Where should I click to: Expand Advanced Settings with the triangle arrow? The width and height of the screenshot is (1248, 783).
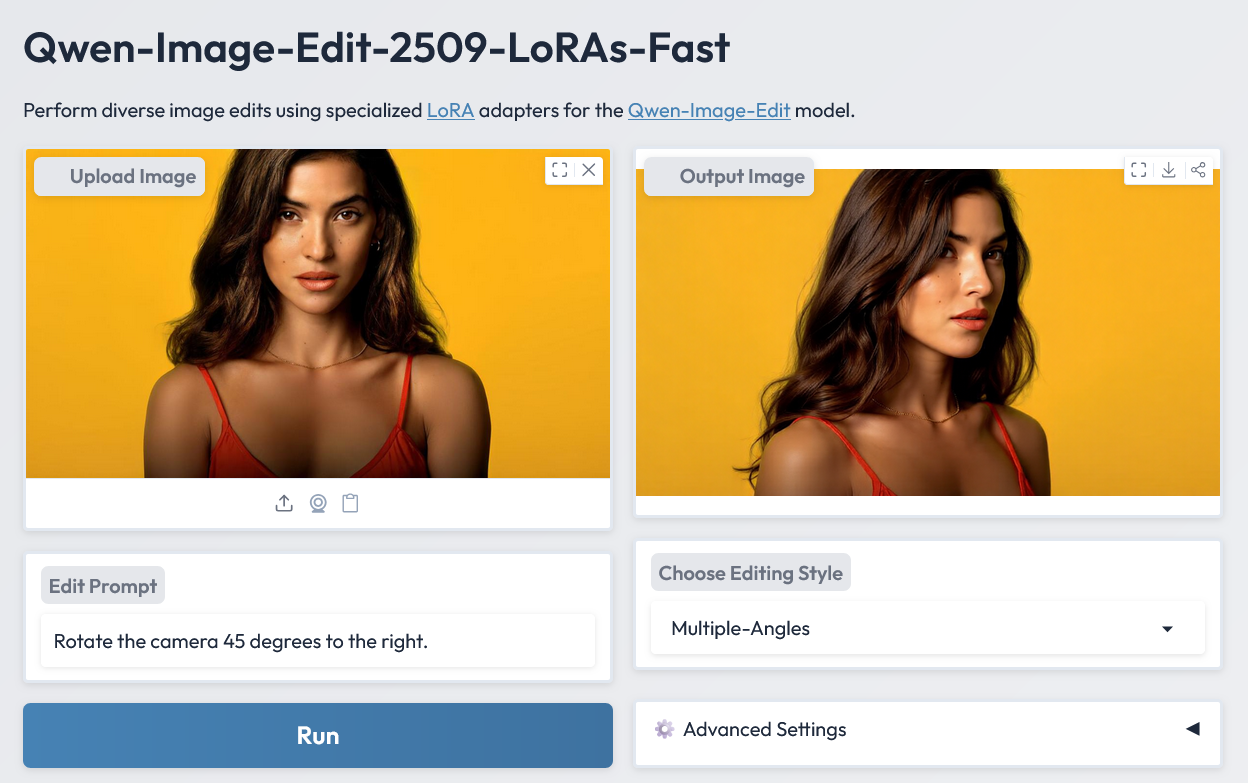1192,729
